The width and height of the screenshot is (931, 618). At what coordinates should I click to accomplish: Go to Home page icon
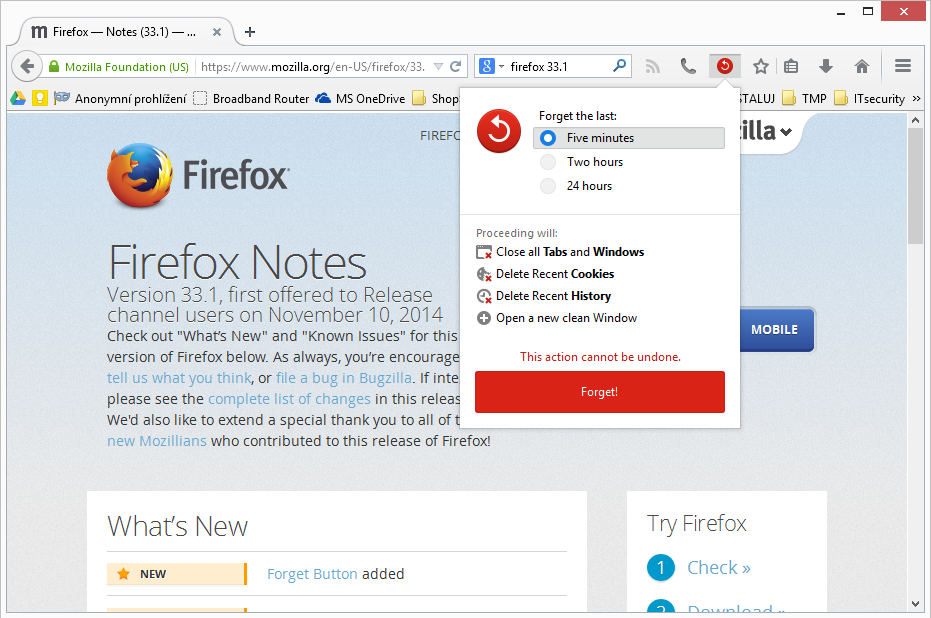(x=862, y=66)
